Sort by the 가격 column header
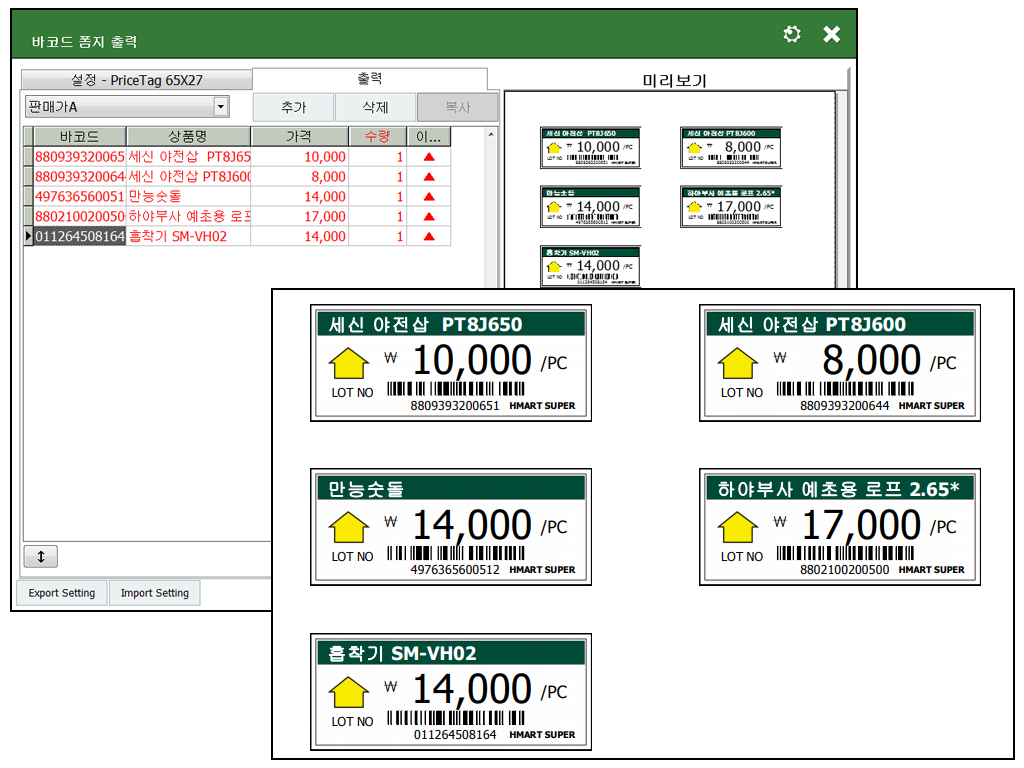The image size is (1024, 768). [x=299, y=136]
